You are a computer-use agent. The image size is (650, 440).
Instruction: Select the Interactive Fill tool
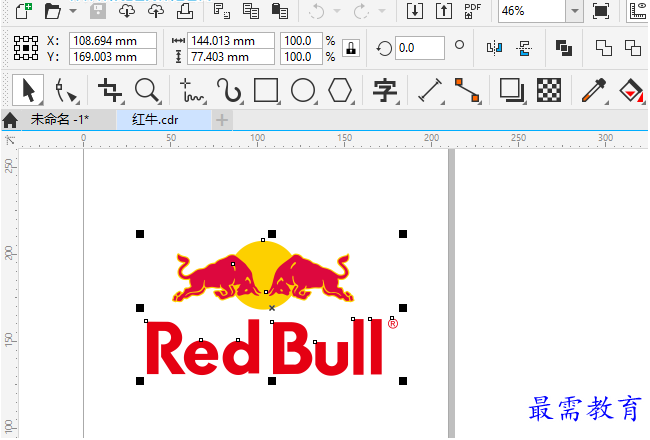631,90
